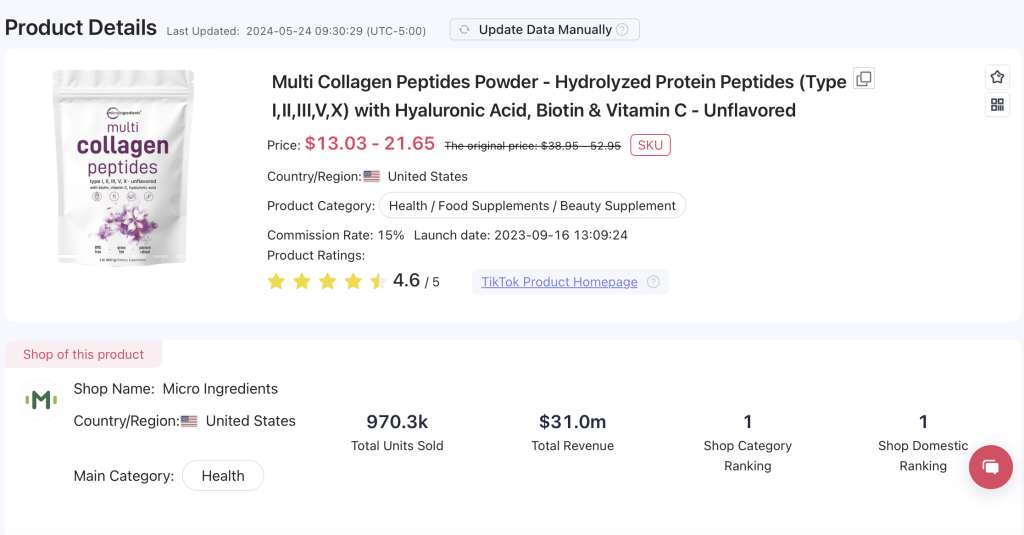Image resolution: width=1024 pixels, height=535 pixels.
Task: Click the Health / Food Supplements category tag
Action: tap(532, 206)
